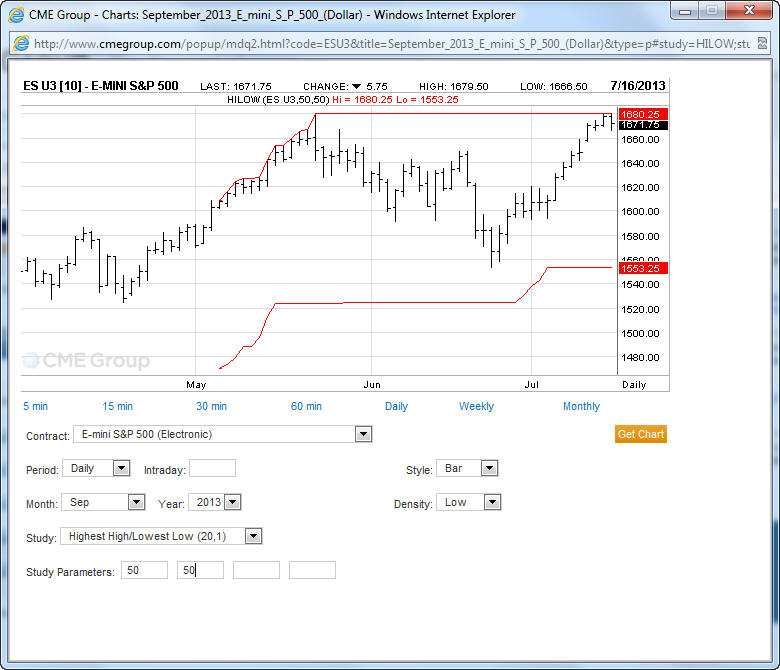This screenshot has height=670, width=780.
Task: Click the orange Get Chart button
Action: coord(641,434)
